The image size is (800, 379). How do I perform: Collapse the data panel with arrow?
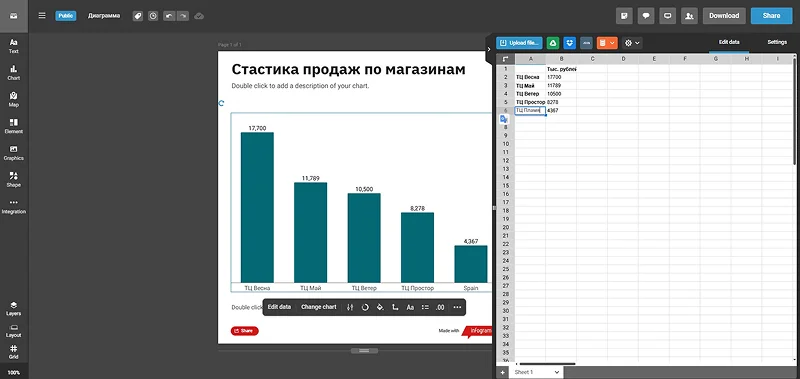point(489,49)
